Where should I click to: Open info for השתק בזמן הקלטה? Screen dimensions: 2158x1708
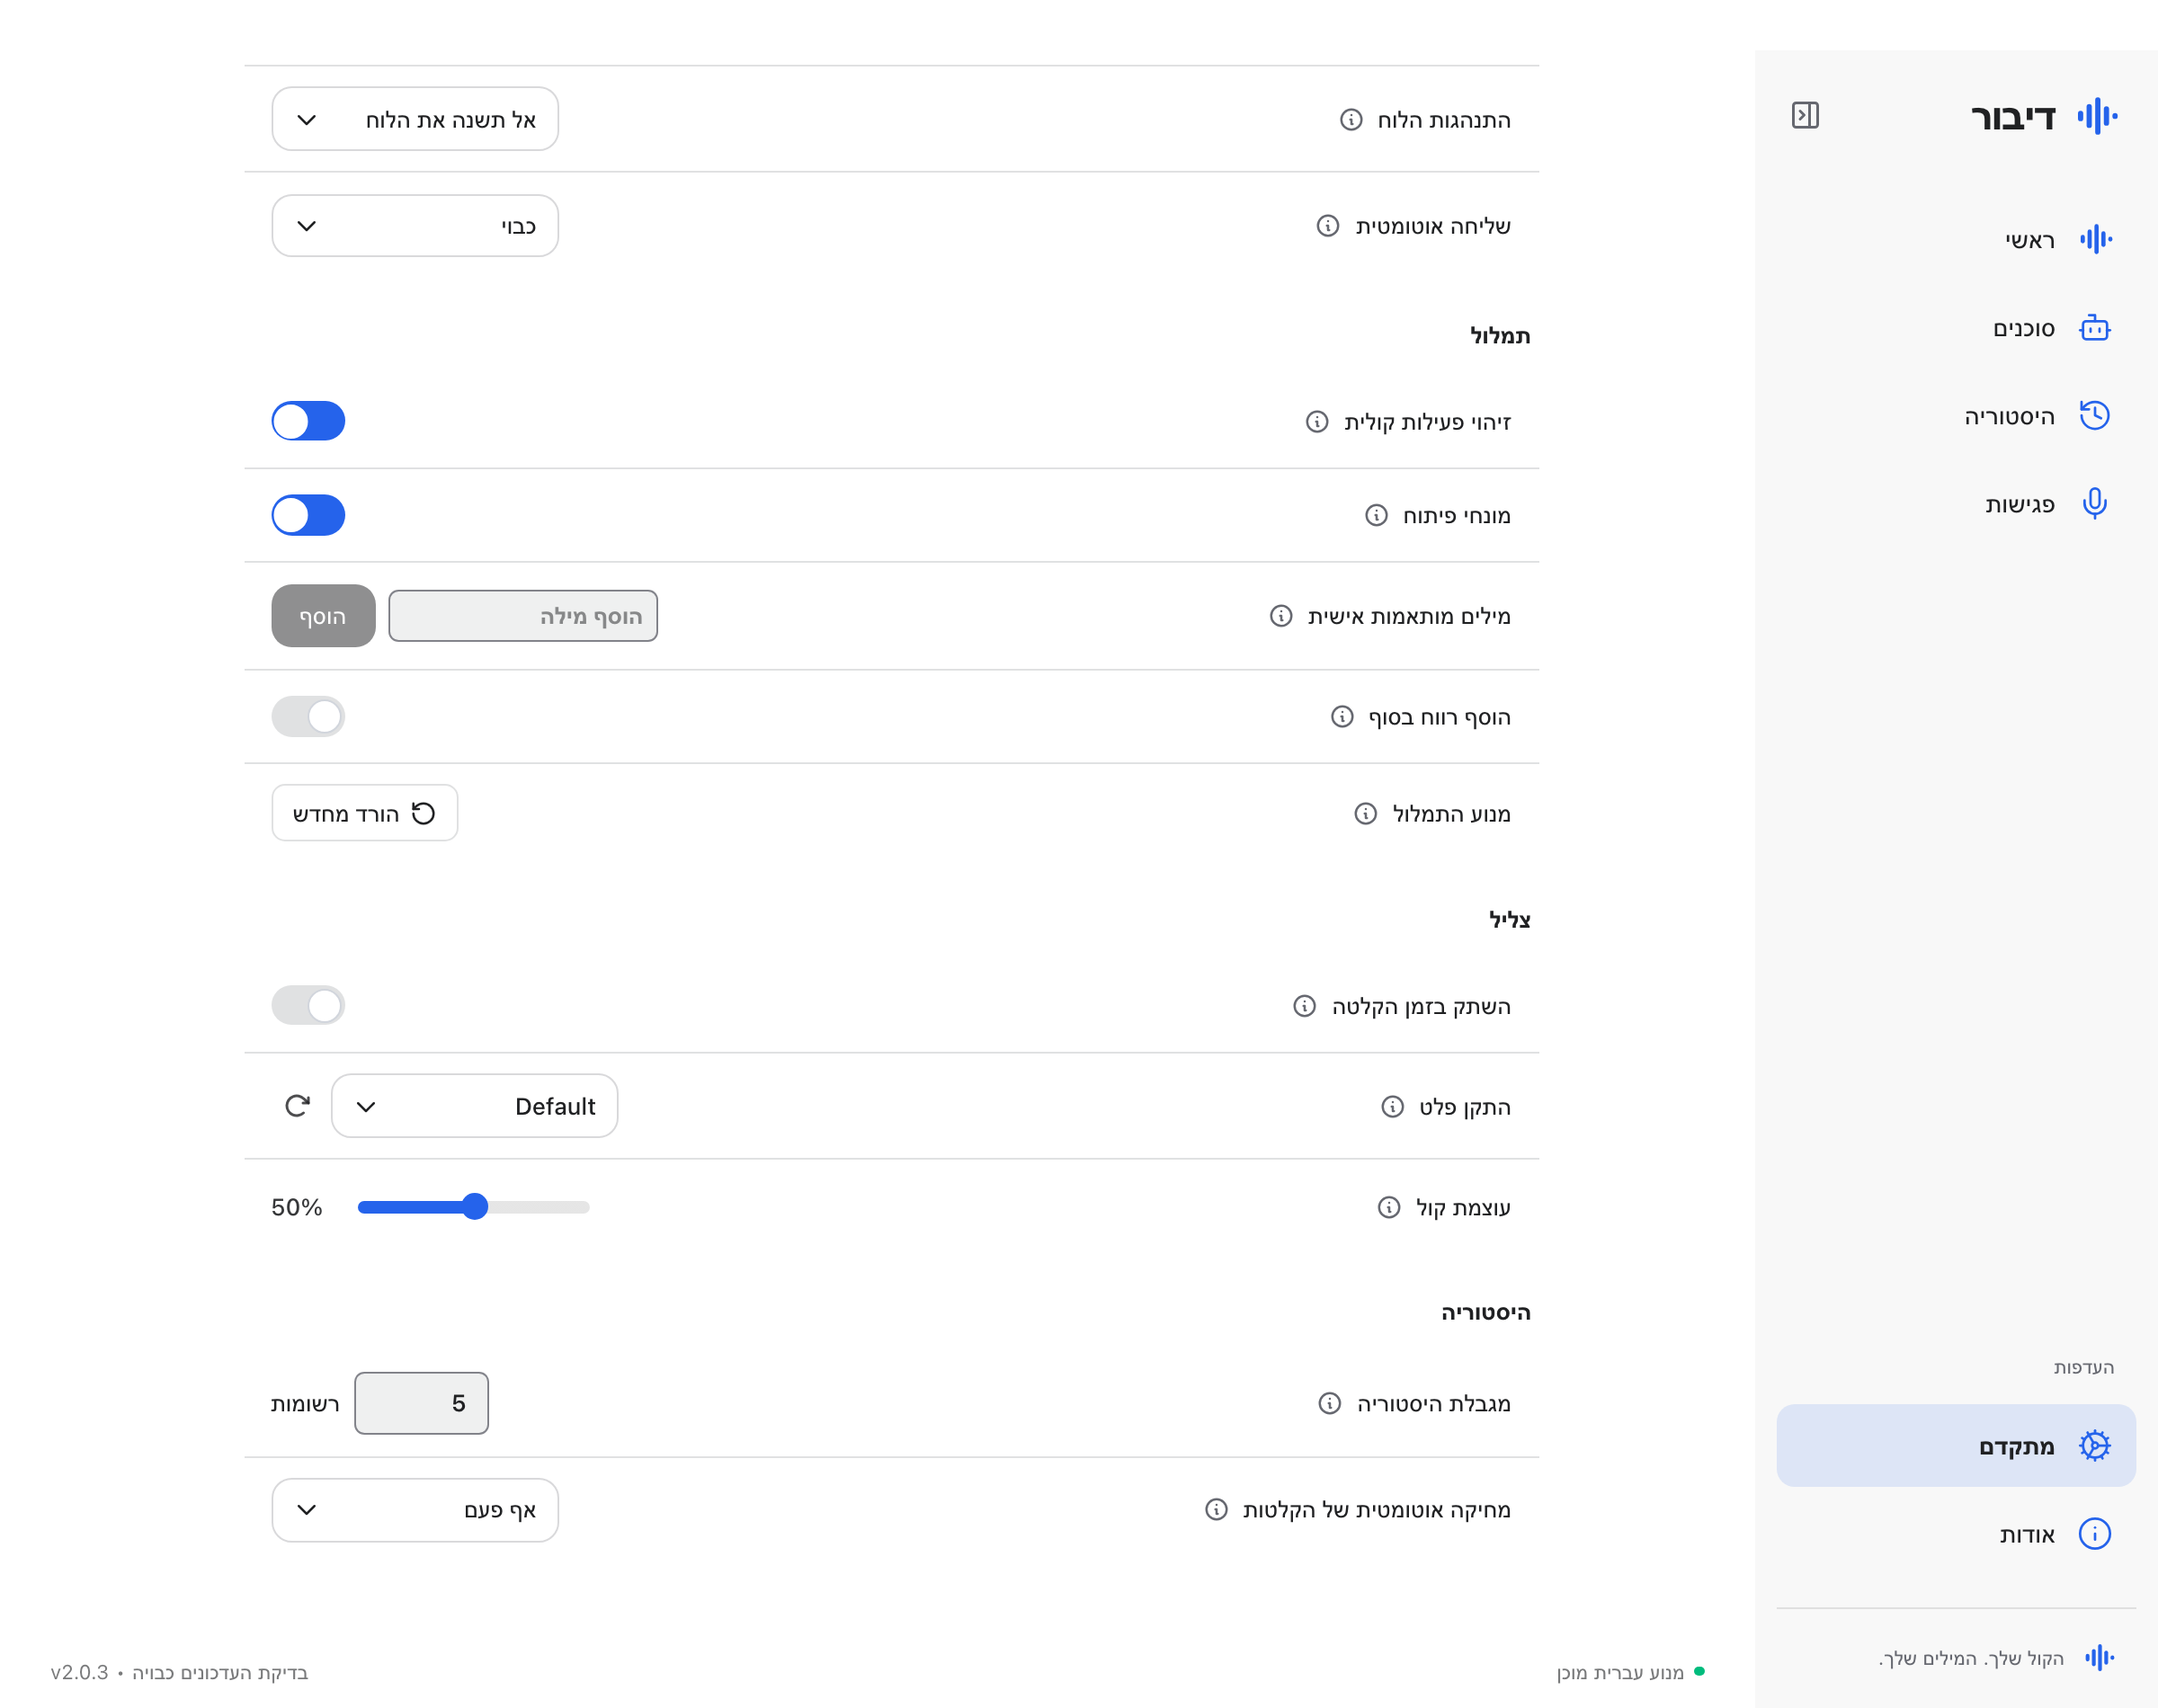click(x=1303, y=1006)
